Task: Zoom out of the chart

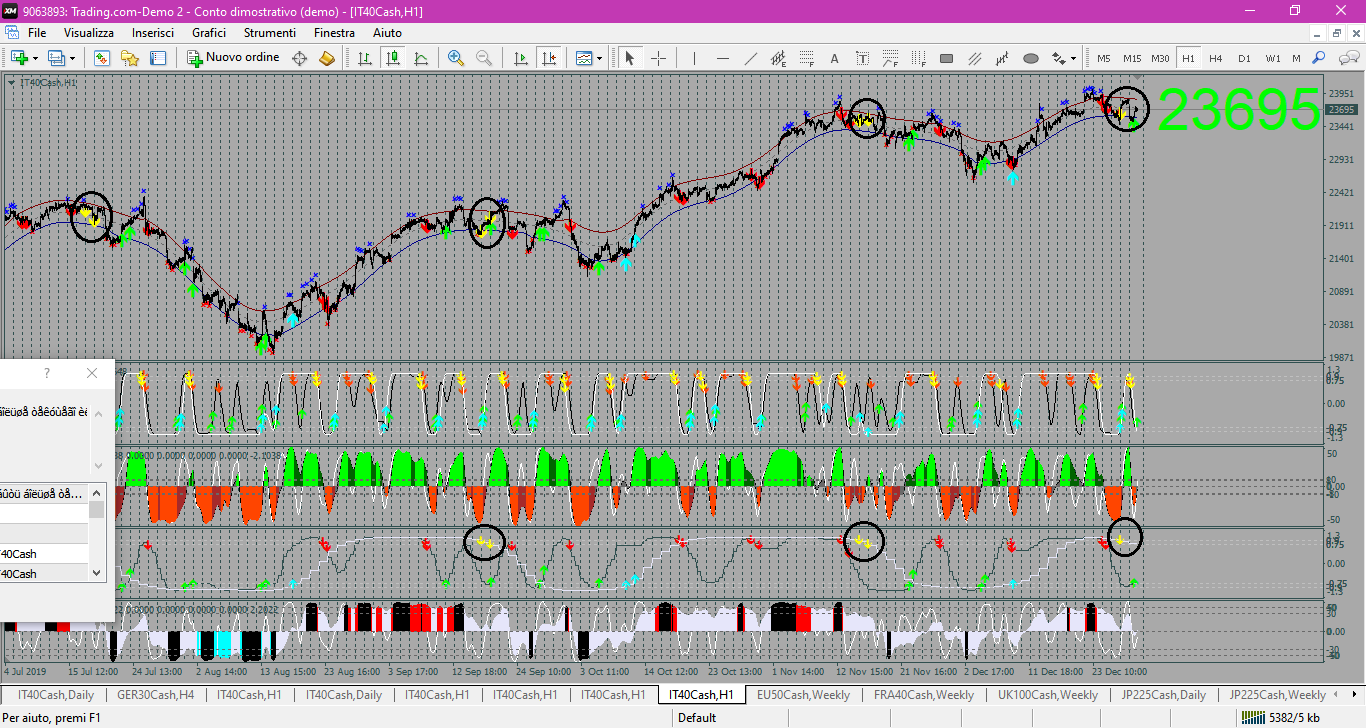Action: coord(484,58)
